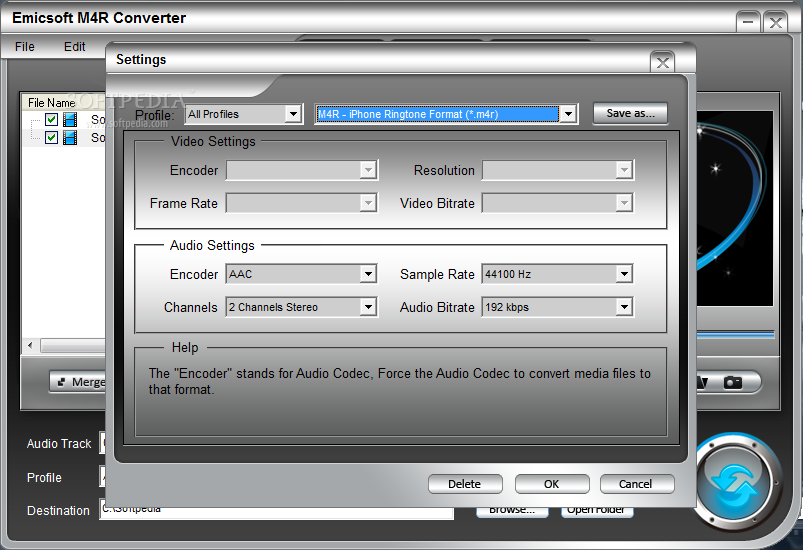Click the disabled Frame Rate dropdown
Screen dimensions: 803x550
302,203
